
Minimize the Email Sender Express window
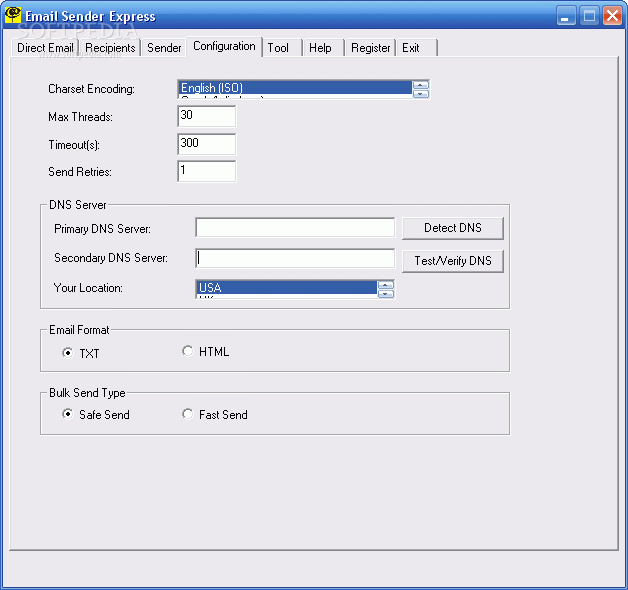566,16
